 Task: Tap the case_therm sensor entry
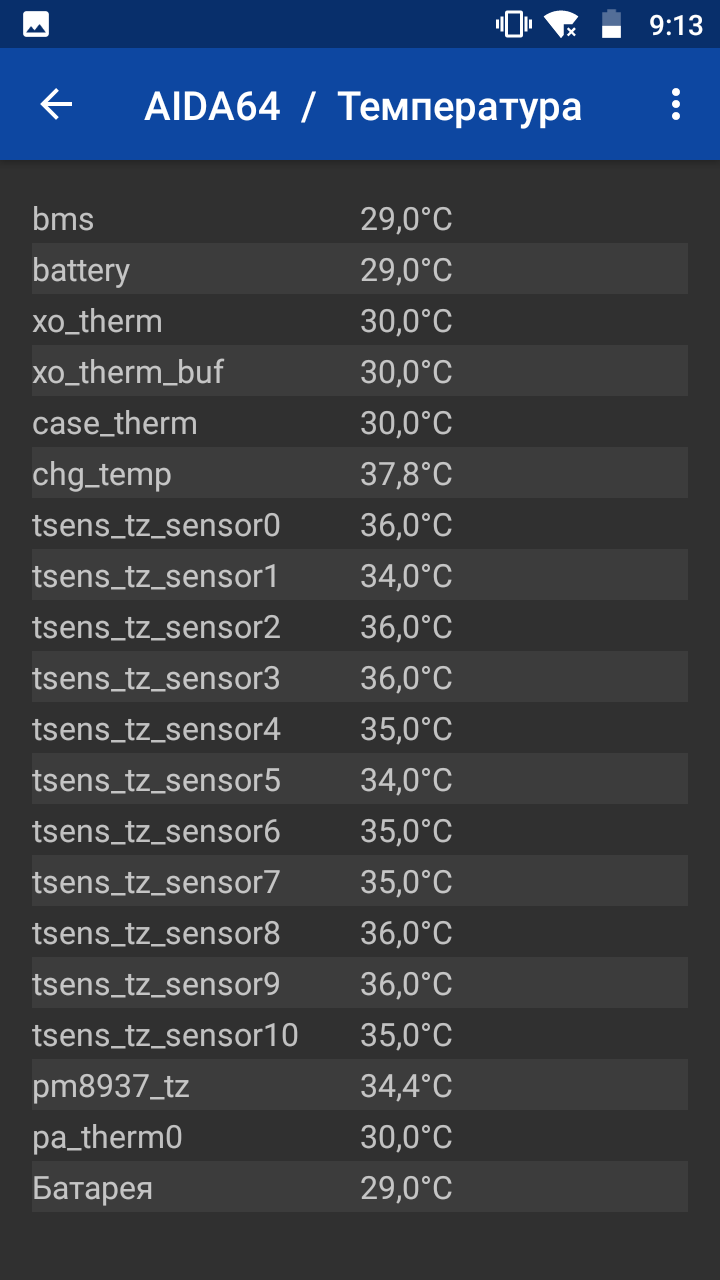point(360,422)
